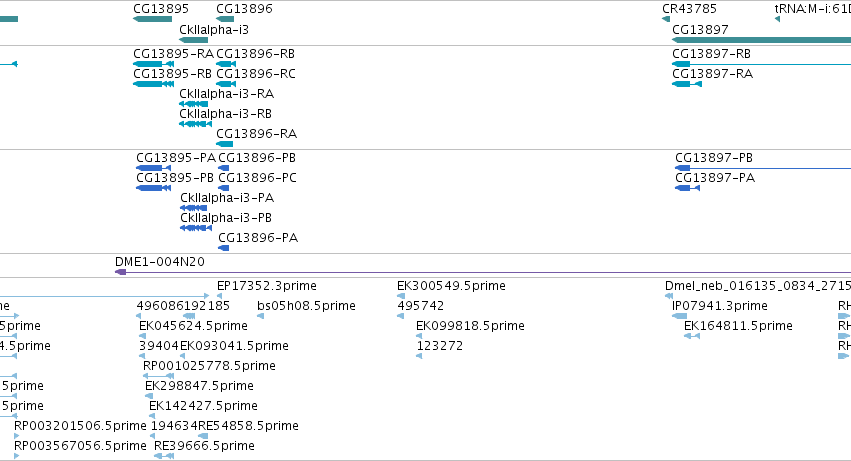
Task: Select the CG13897 gene label
Action: pyautogui.click(x=700, y=29)
